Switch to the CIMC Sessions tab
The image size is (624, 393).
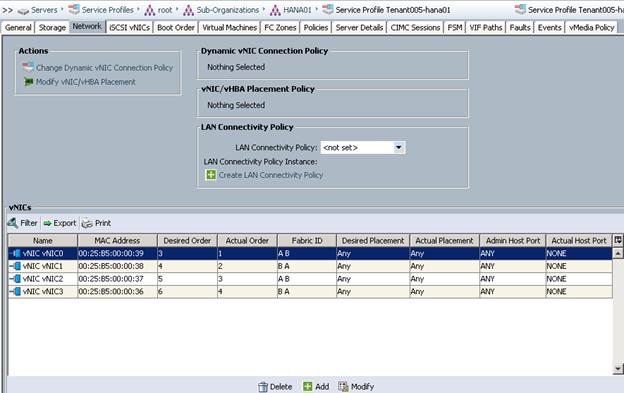[x=415, y=27]
